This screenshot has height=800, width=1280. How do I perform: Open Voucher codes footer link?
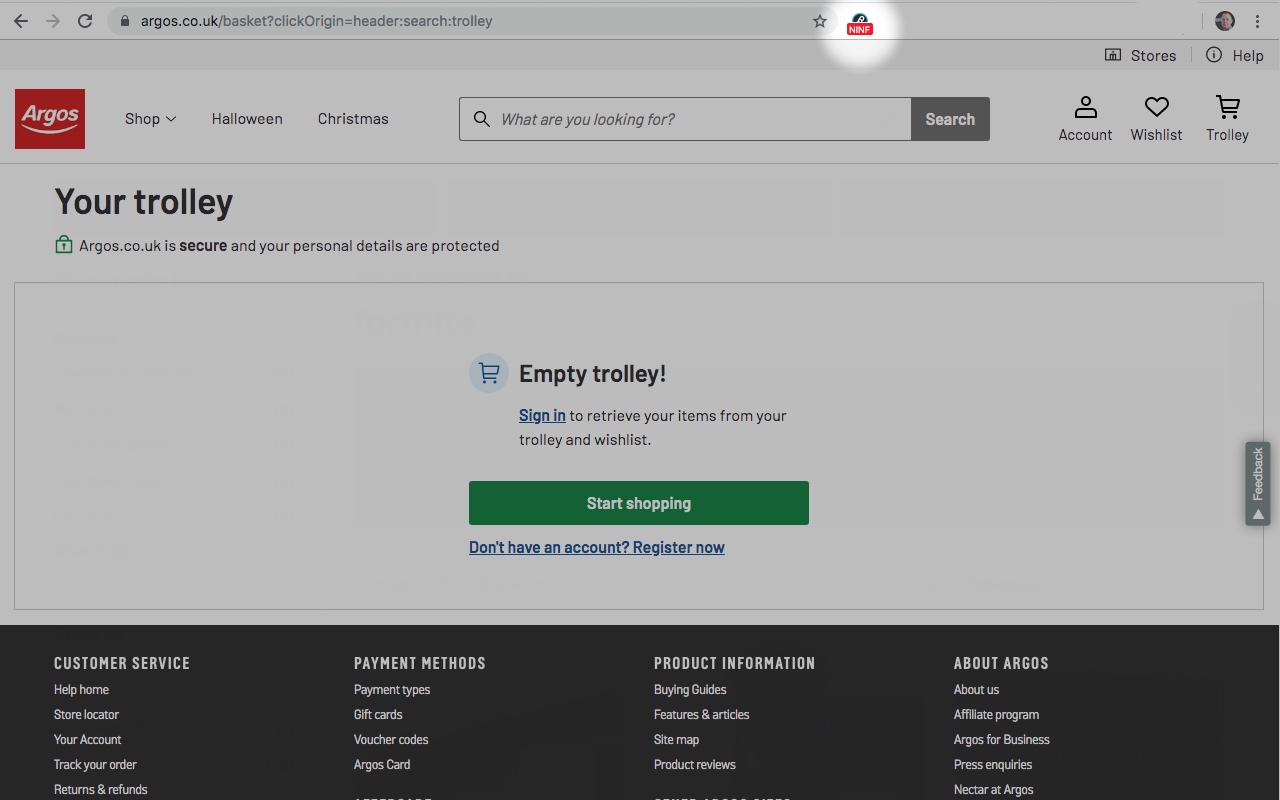391,739
